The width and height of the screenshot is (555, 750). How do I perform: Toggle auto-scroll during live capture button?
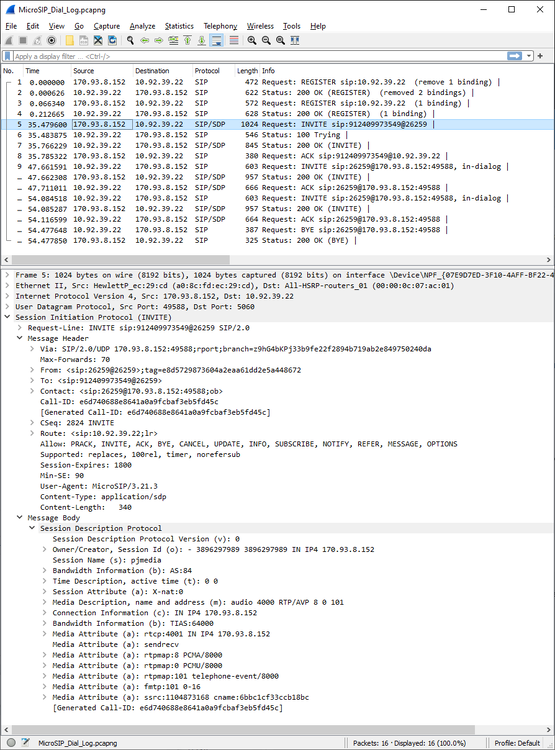point(217,41)
